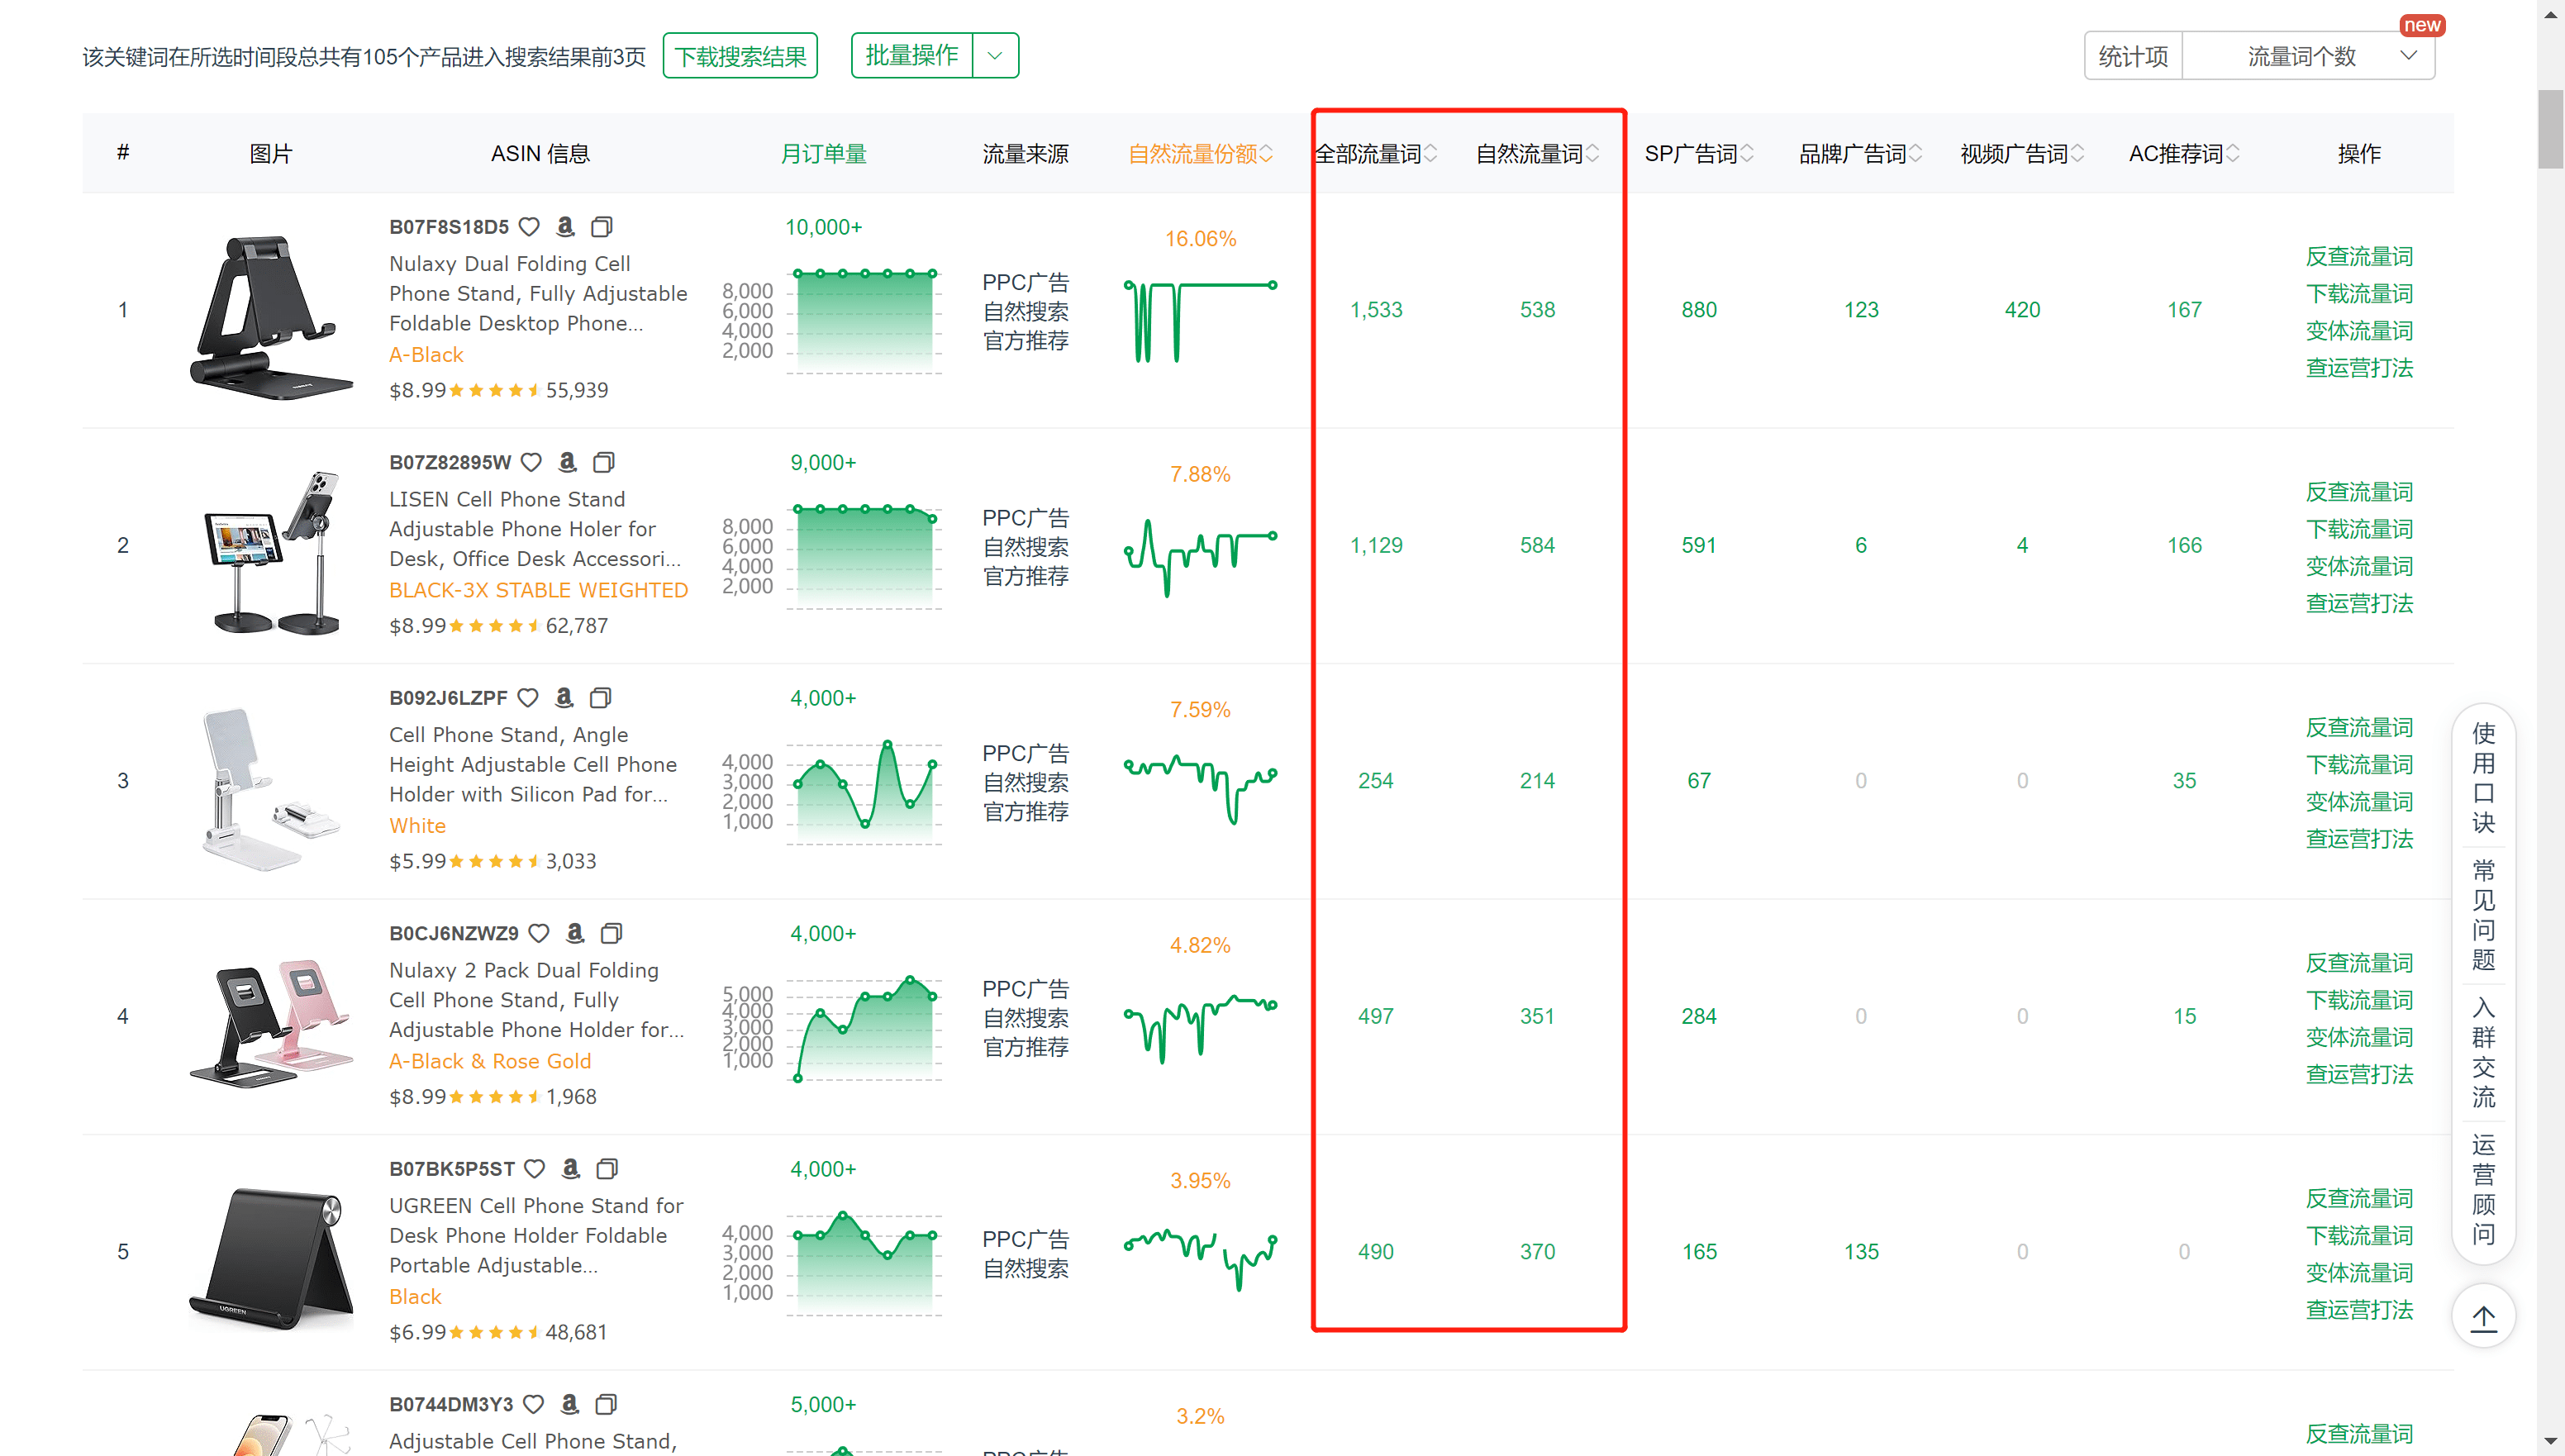The height and width of the screenshot is (1456, 2565).
Task: Favorite ASIN B07Z82895W with heart icon
Action: coord(531,462)
